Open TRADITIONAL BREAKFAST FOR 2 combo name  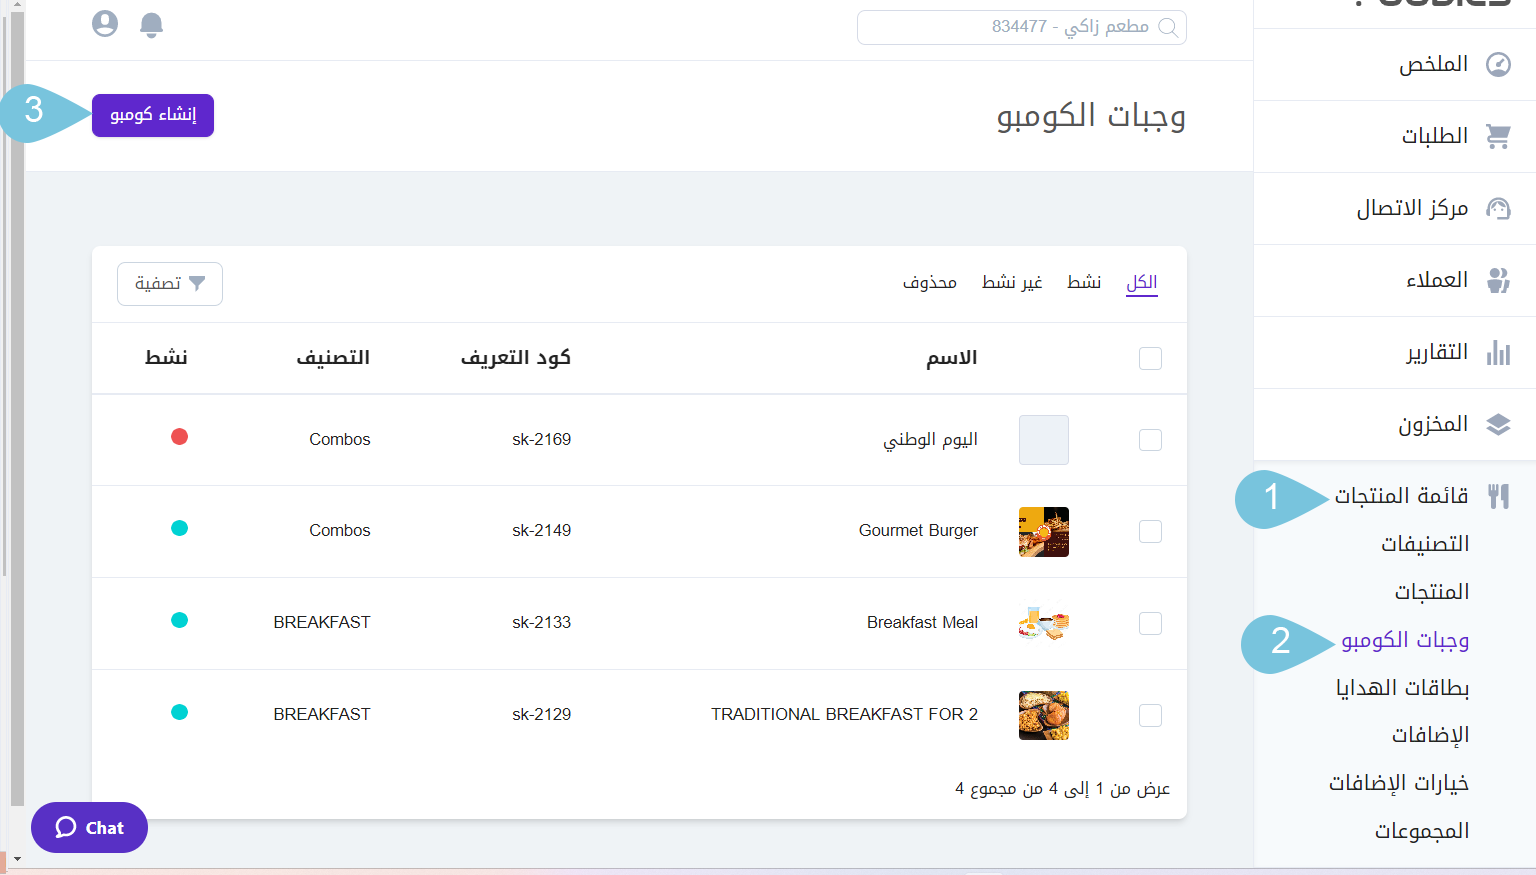tap(844, 714)
